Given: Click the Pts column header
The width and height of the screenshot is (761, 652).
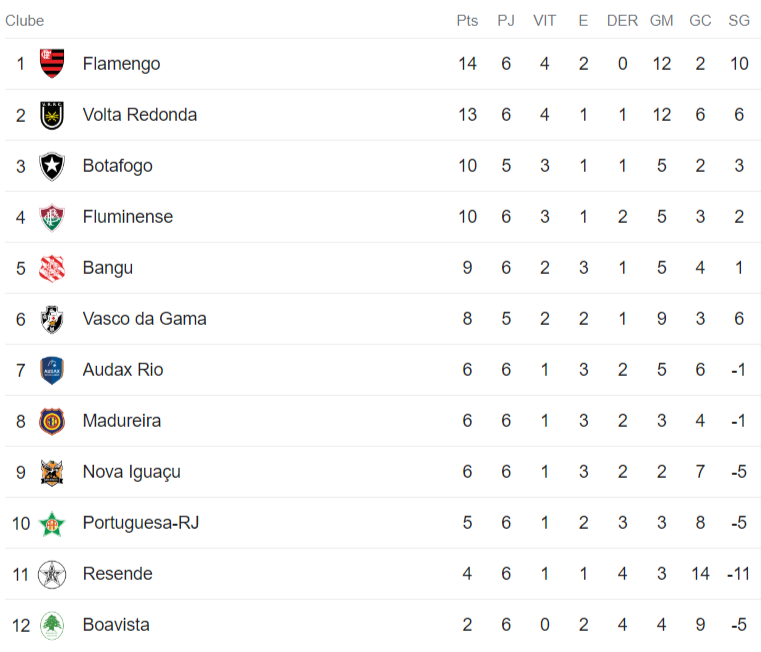Looking at the screenshot, I should (467, 21).
